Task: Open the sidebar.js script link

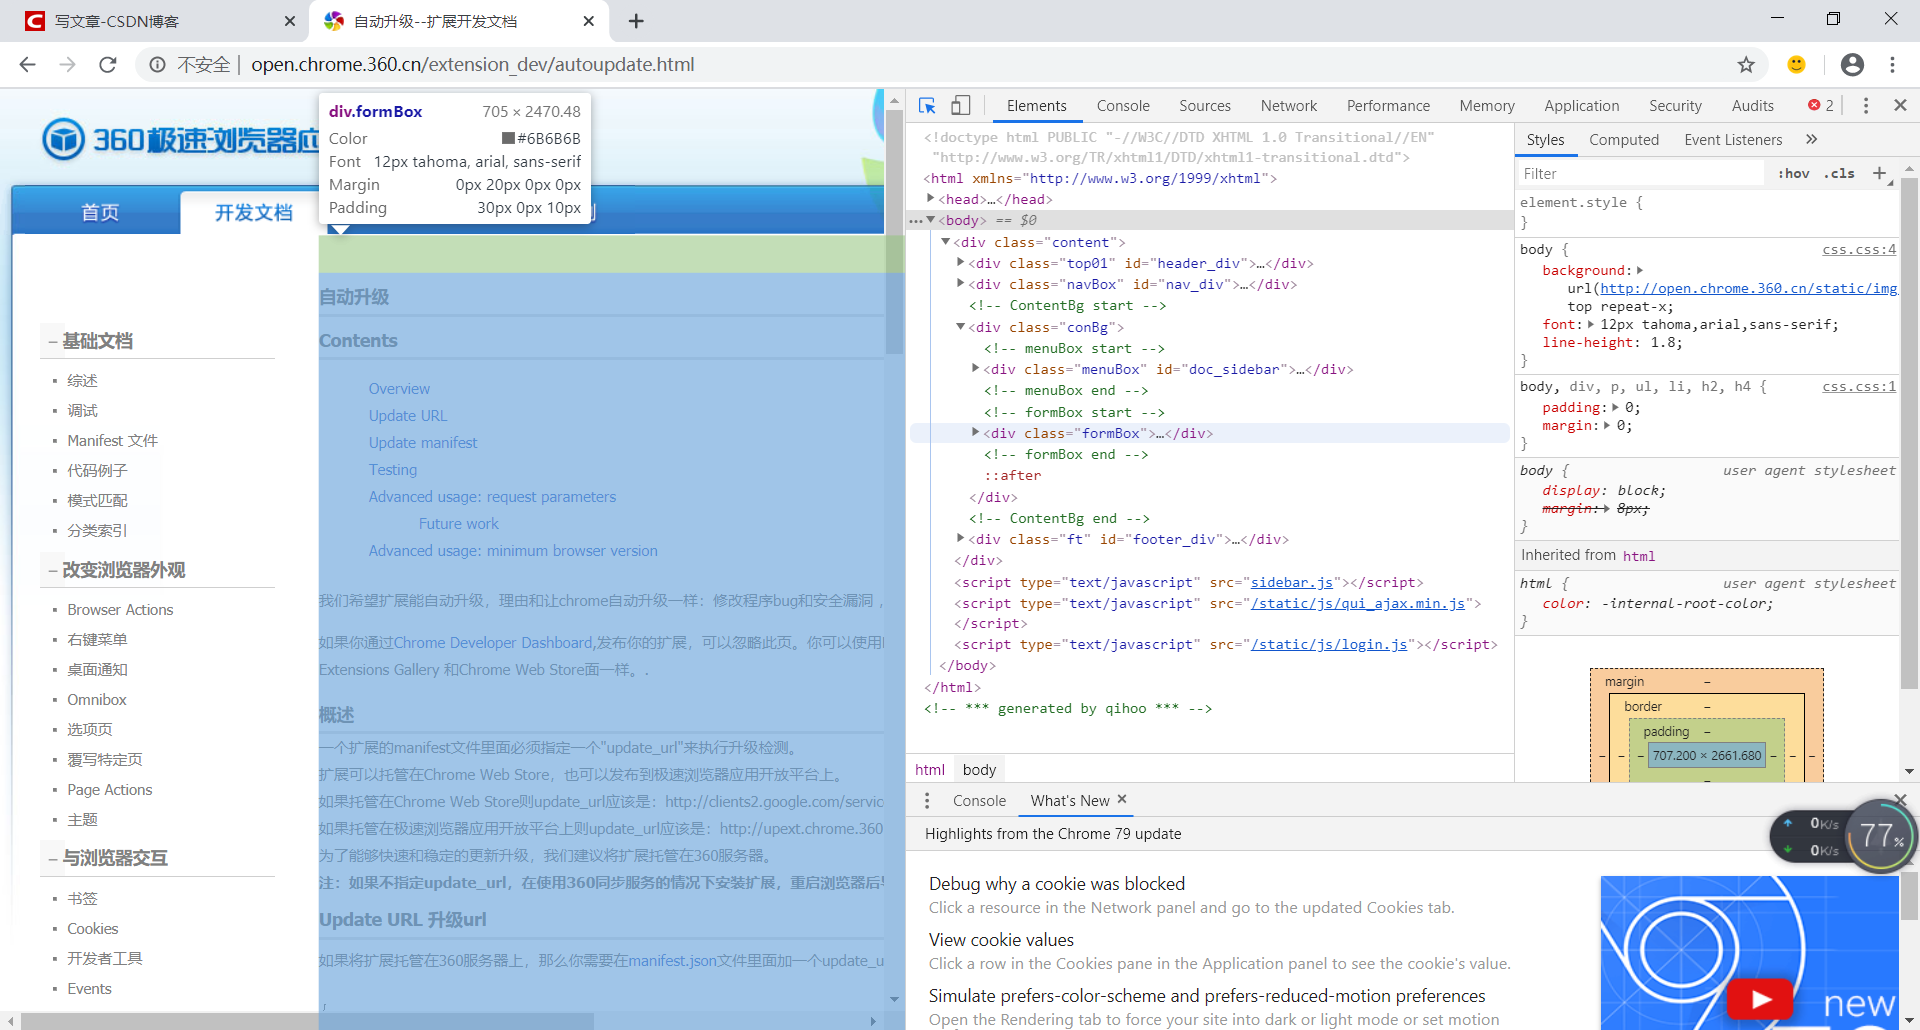Action: [1291, 582]
